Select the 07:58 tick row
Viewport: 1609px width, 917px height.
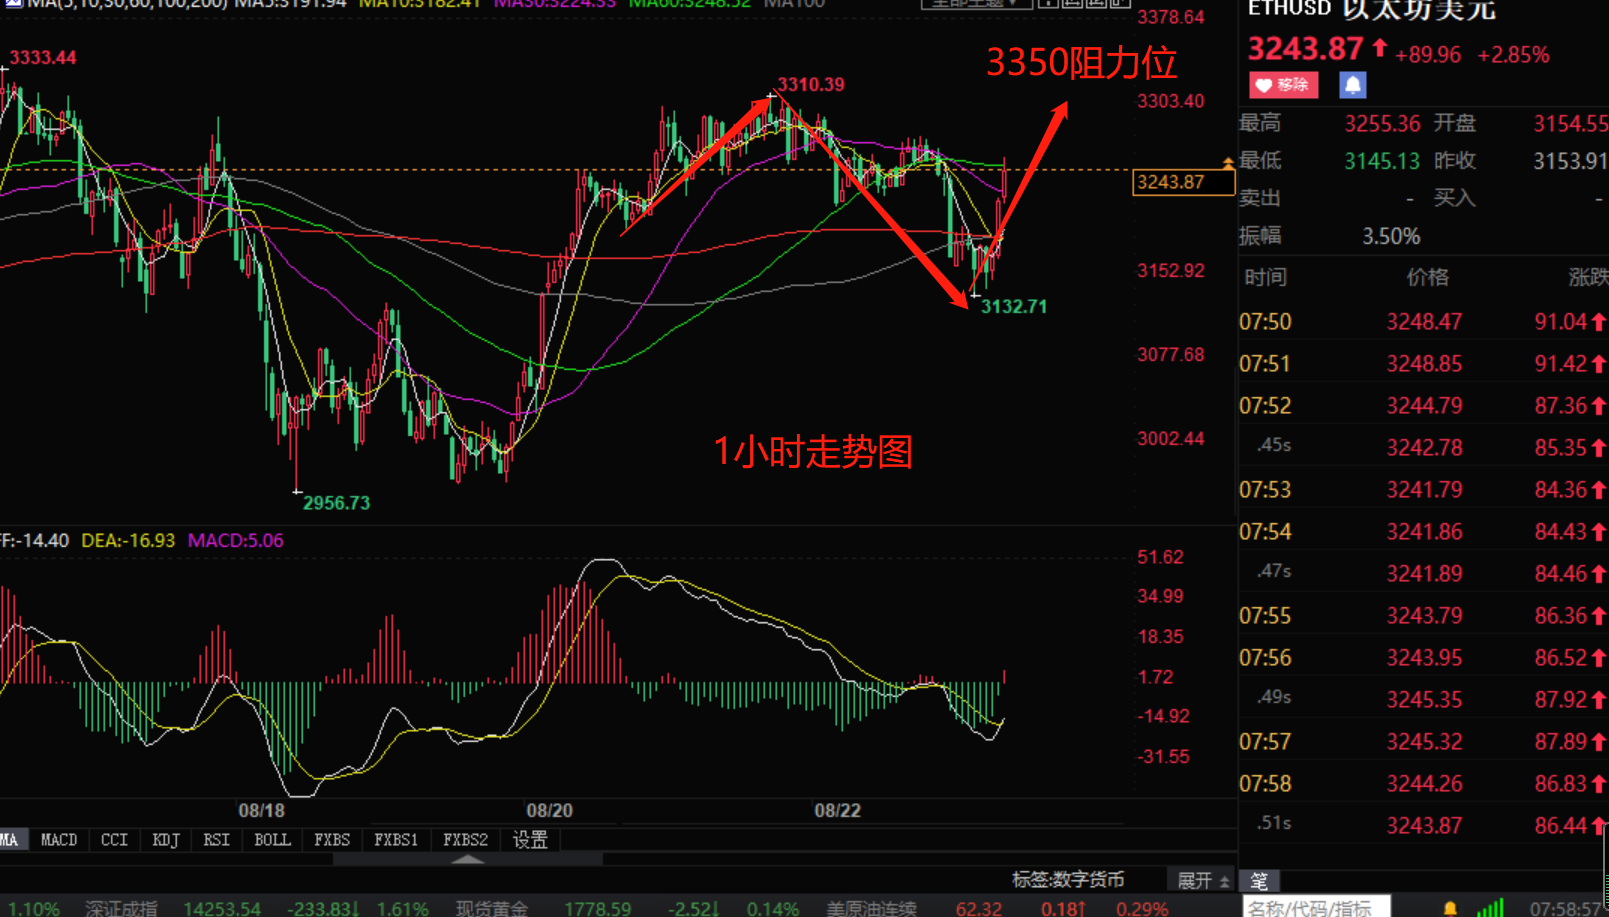point(1423,784)
